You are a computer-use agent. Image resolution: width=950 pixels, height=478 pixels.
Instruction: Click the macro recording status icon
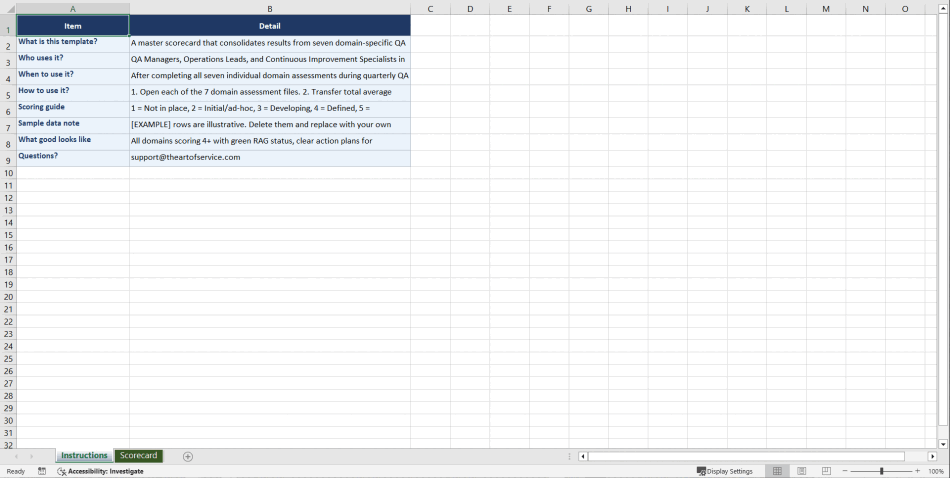click(42, 471)
